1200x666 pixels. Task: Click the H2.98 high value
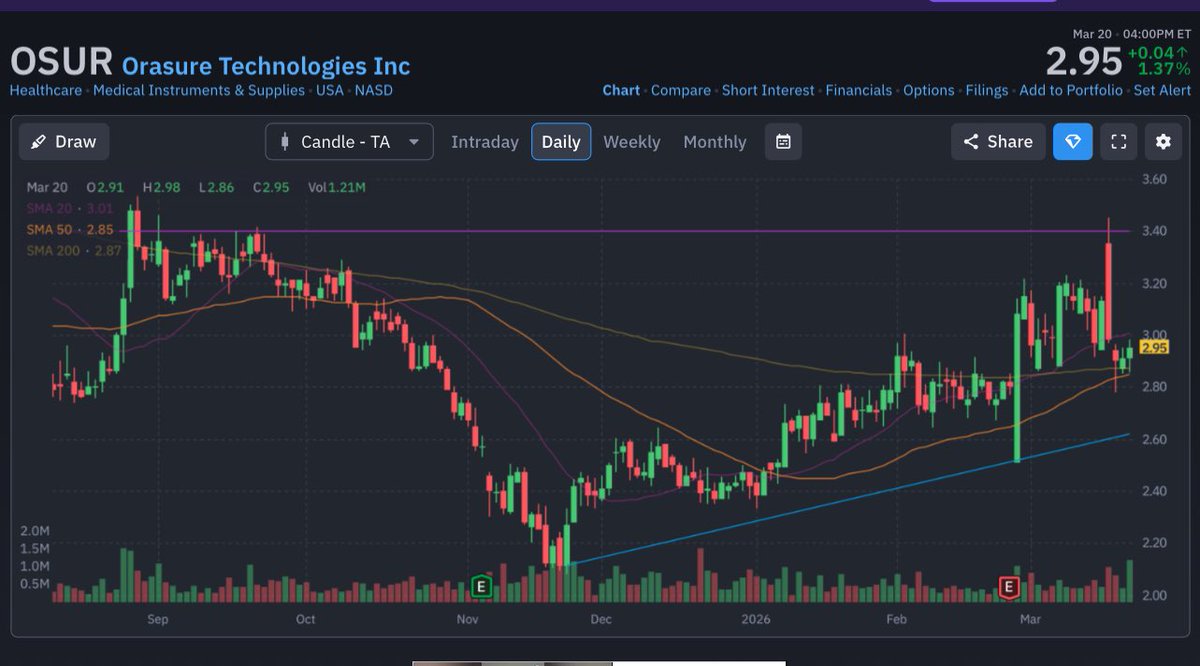(x=162, y=187)
